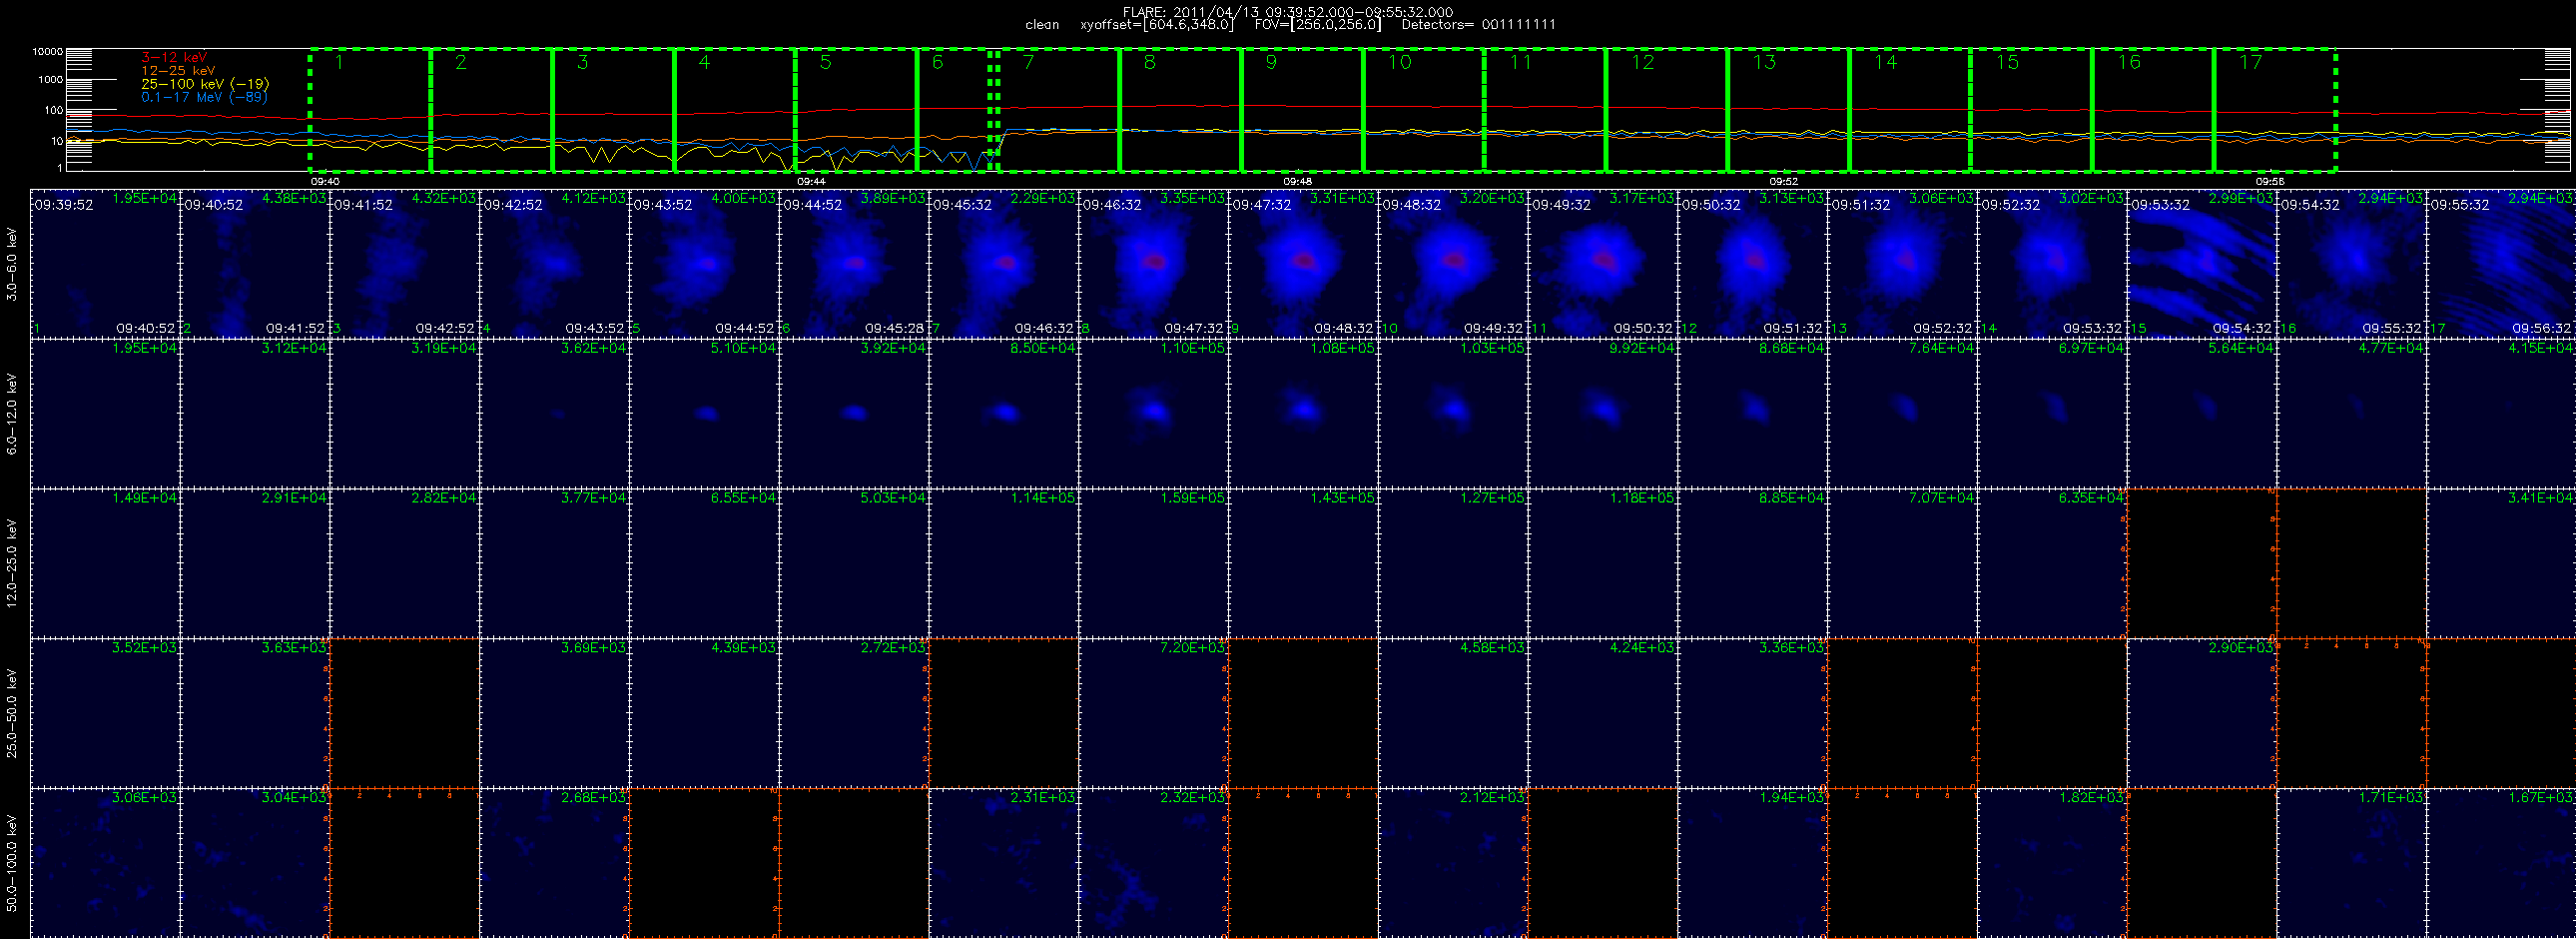This screenshot has height=939, width=2576.
Task: Click the 4.39E+03 value in the 25-50 keV row
Action: pyautogui.click(x=744, y=648)
